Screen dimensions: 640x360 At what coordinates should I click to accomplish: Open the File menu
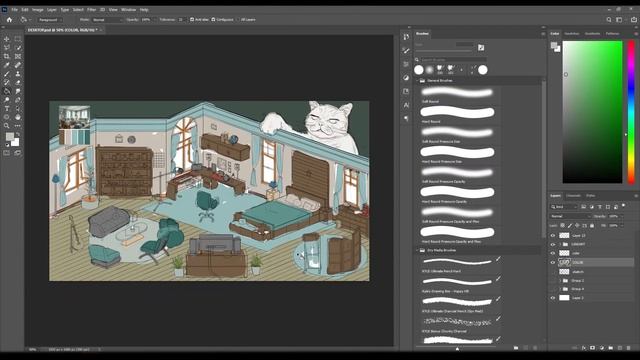14,9
